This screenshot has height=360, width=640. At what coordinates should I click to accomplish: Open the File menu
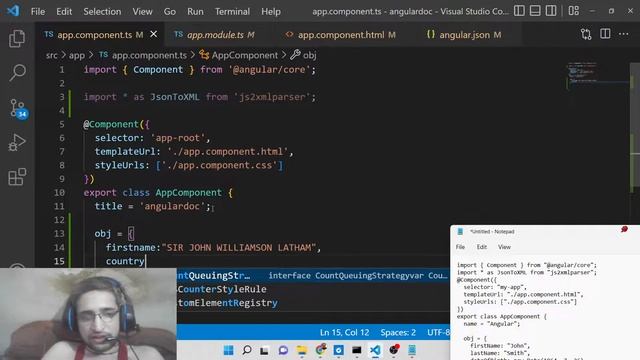38,11
